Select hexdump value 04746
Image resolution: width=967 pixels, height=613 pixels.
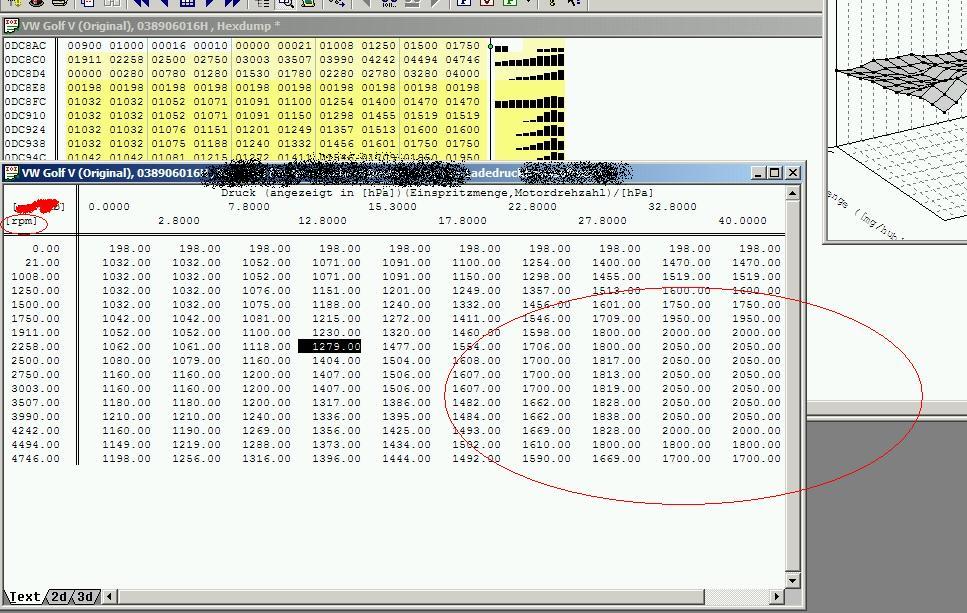click(463, 60)
